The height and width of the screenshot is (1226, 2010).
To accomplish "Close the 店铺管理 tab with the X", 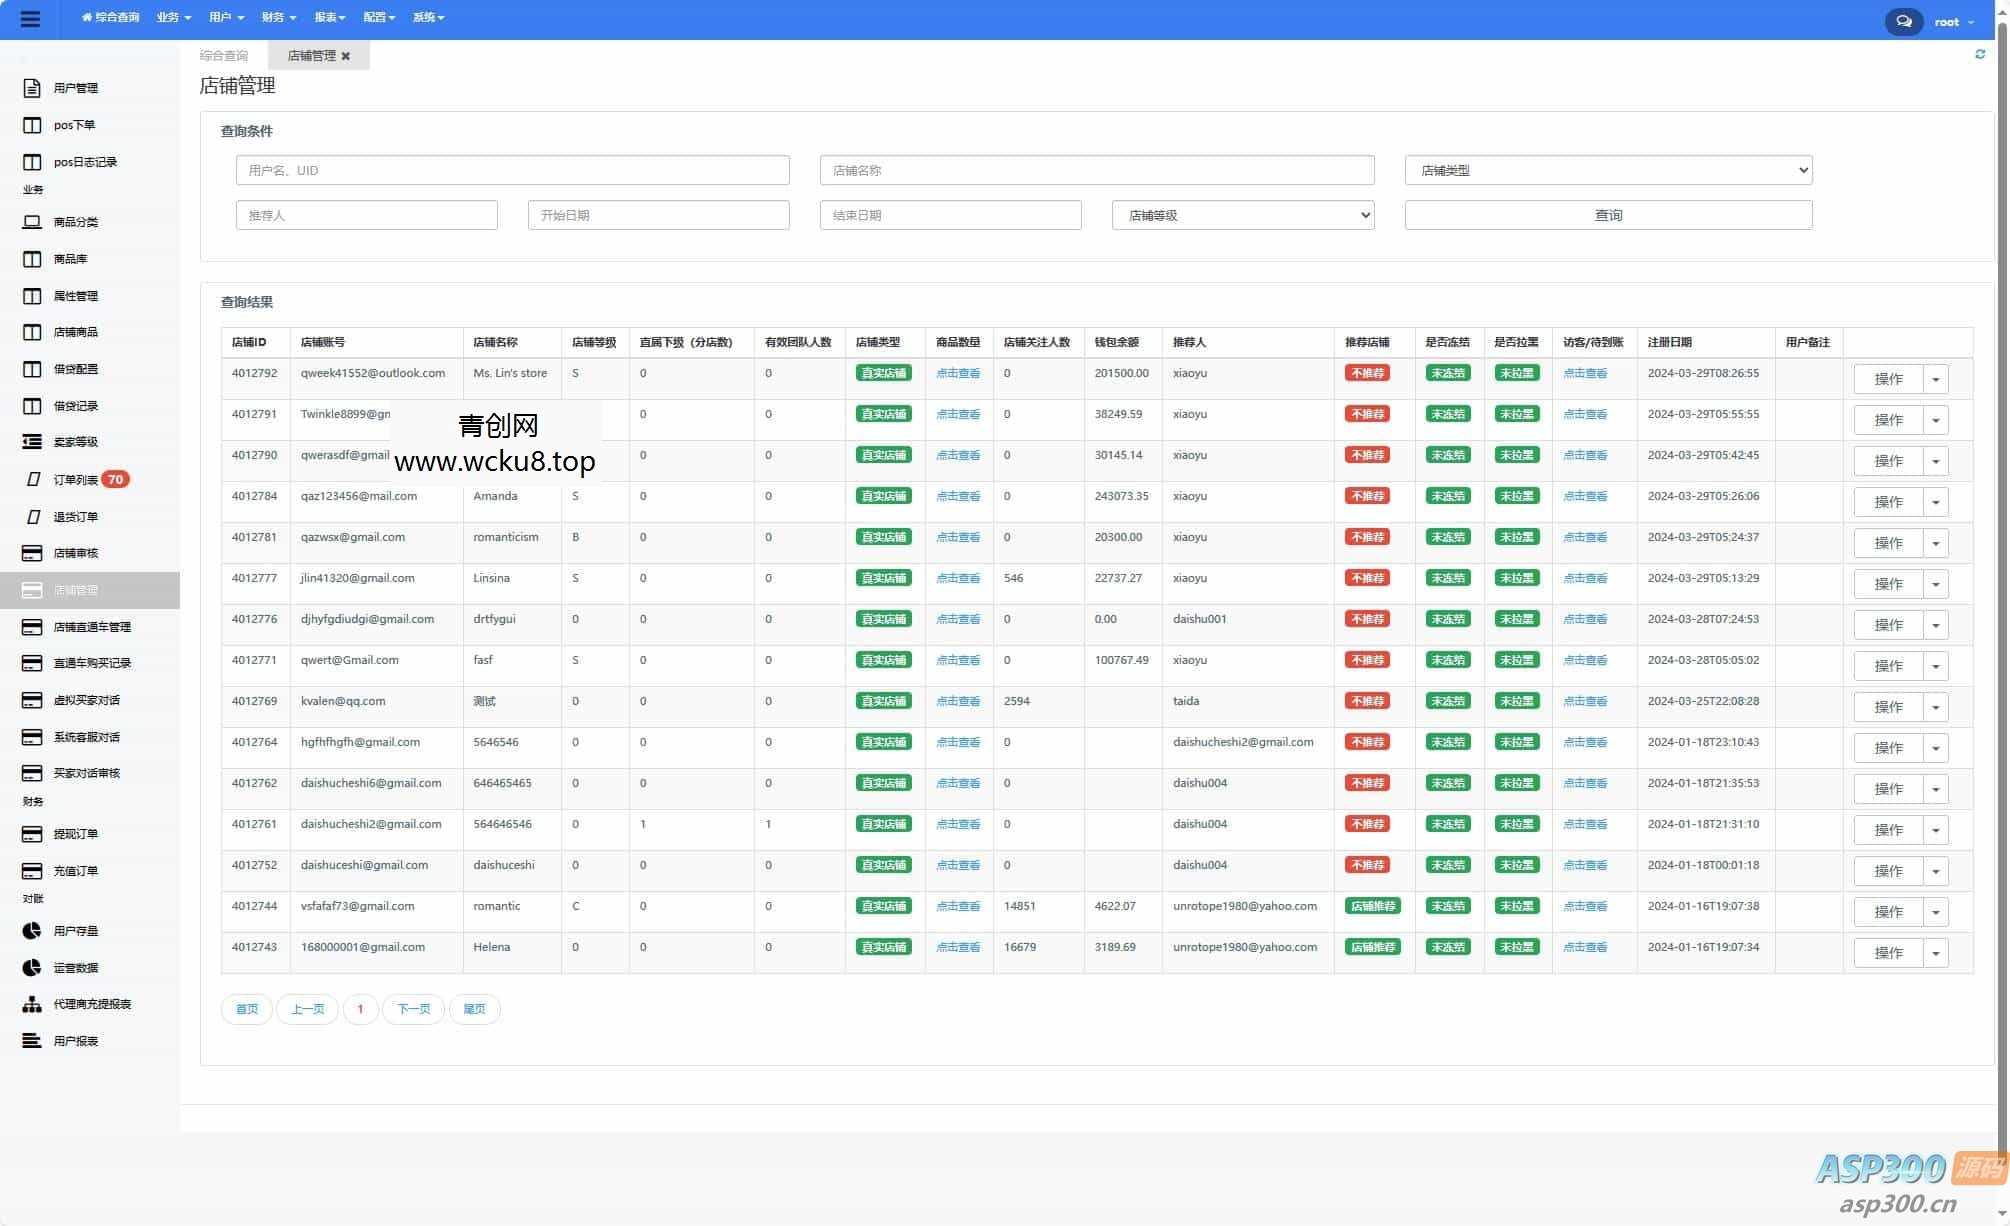I will [x=346, y=56].
